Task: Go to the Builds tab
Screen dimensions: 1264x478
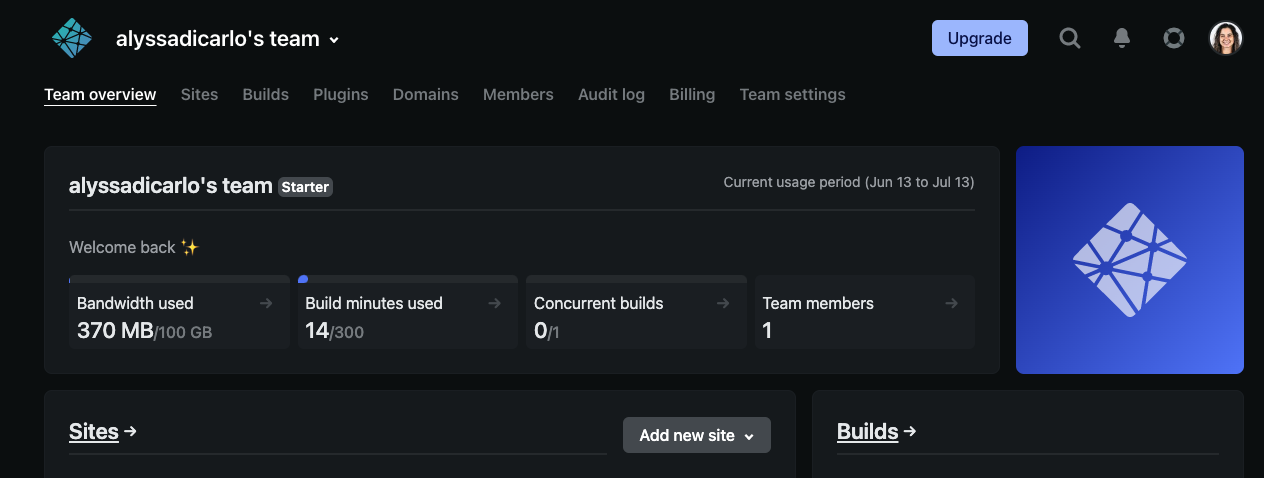Action: (x=265, y=95)
